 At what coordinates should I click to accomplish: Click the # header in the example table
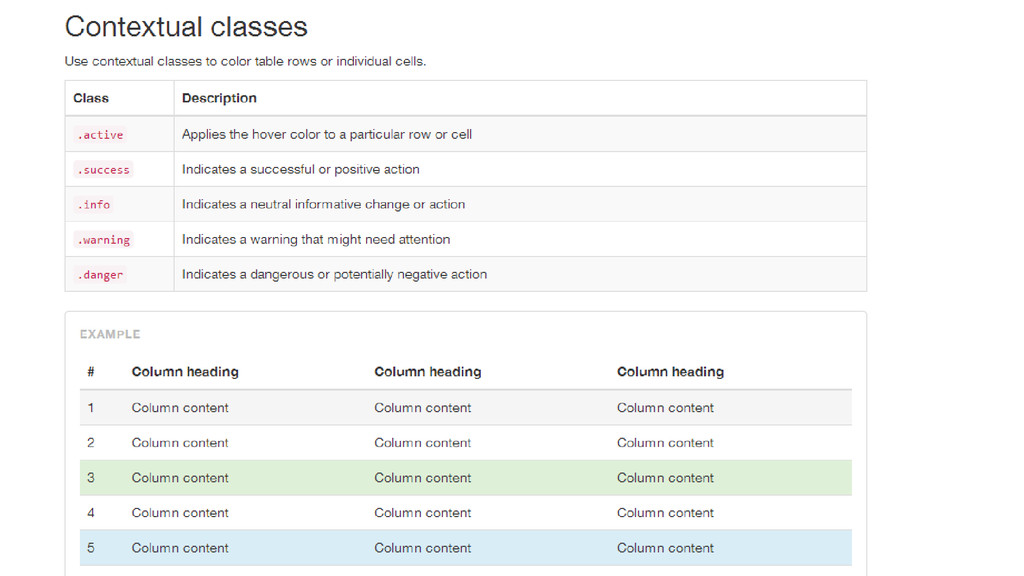tap(91, 372)
